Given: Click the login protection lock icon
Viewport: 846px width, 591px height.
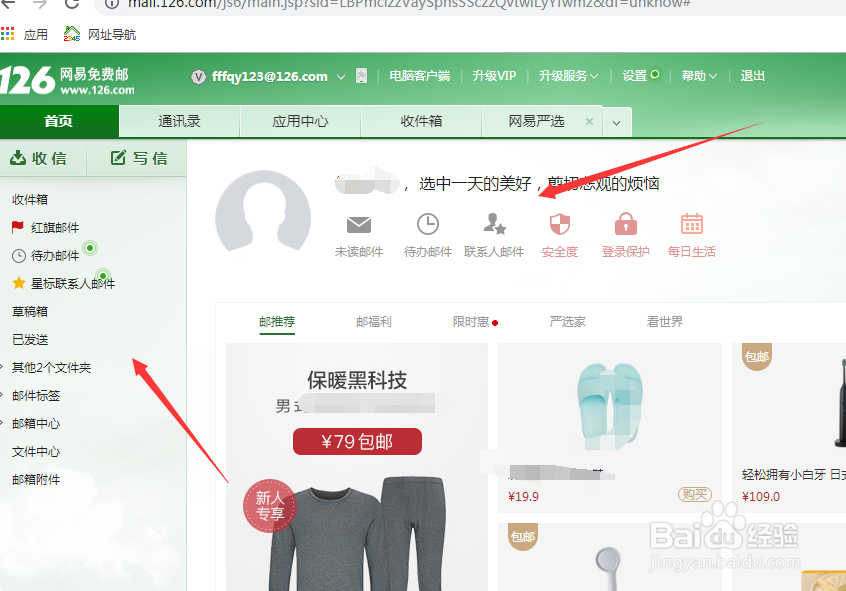Looking at the screenshot, I should point(626,223).
